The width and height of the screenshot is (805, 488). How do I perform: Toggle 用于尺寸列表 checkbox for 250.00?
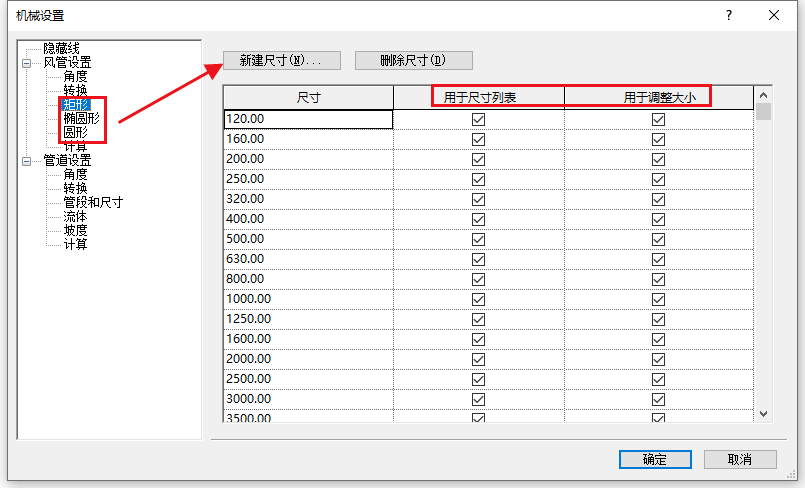pos(478,180)
